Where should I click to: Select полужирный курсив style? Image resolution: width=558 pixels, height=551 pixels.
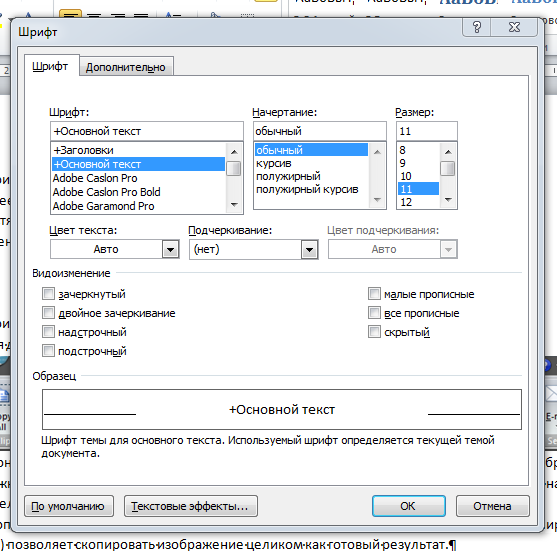(311, 189)
